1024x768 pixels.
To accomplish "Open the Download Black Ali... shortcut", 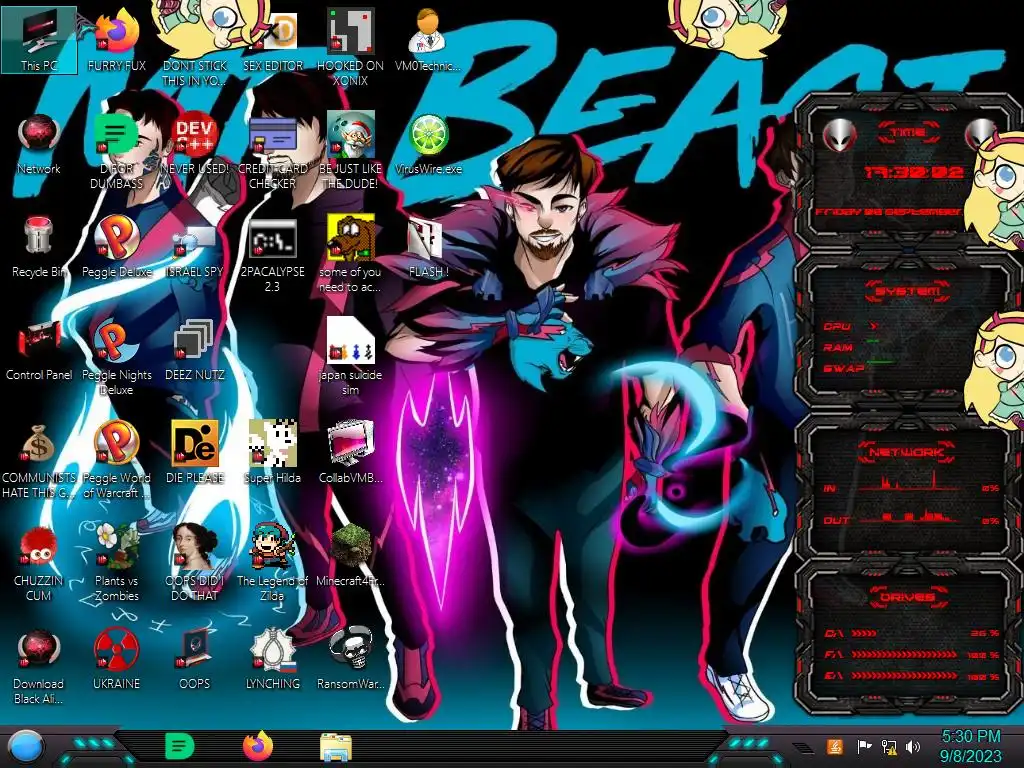I will point(39,666).
